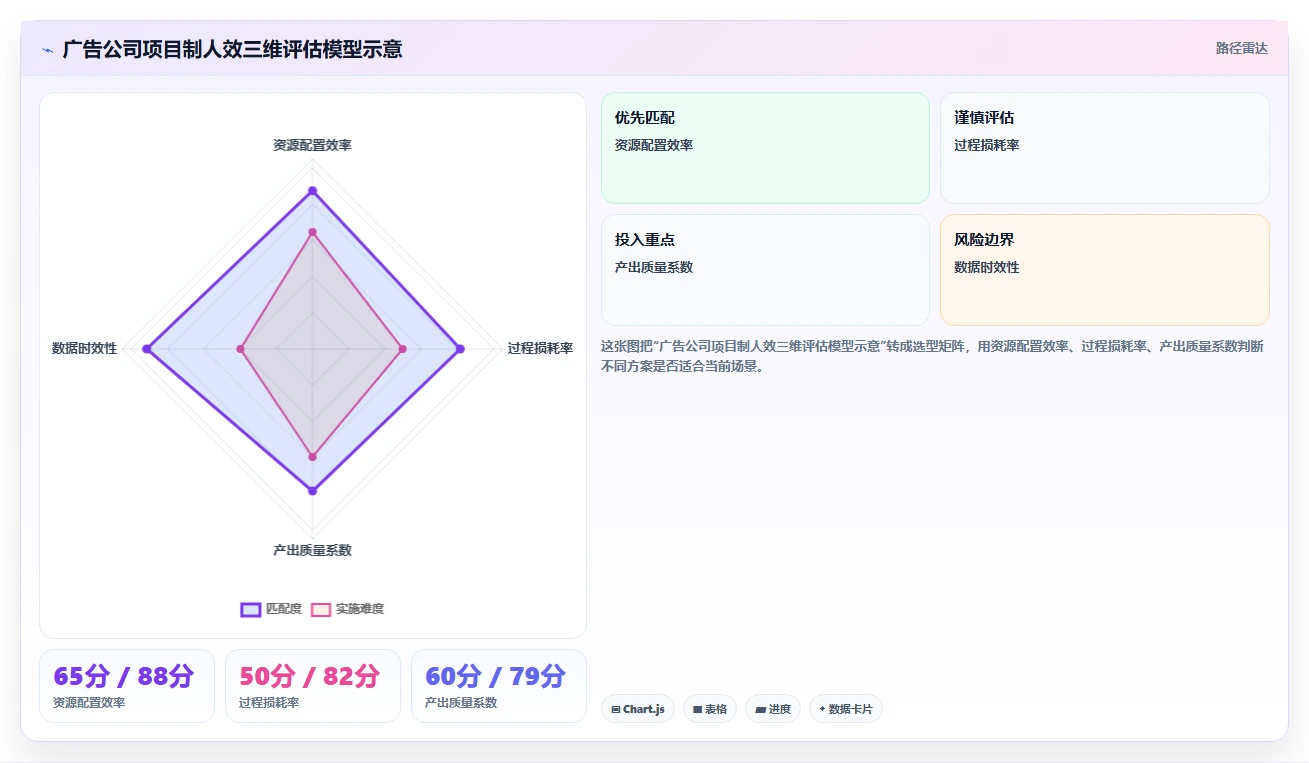1309x763 pixels.
Task: Click the purple 匹配度 point on 过程损耗率 axis
Action: 460,349
